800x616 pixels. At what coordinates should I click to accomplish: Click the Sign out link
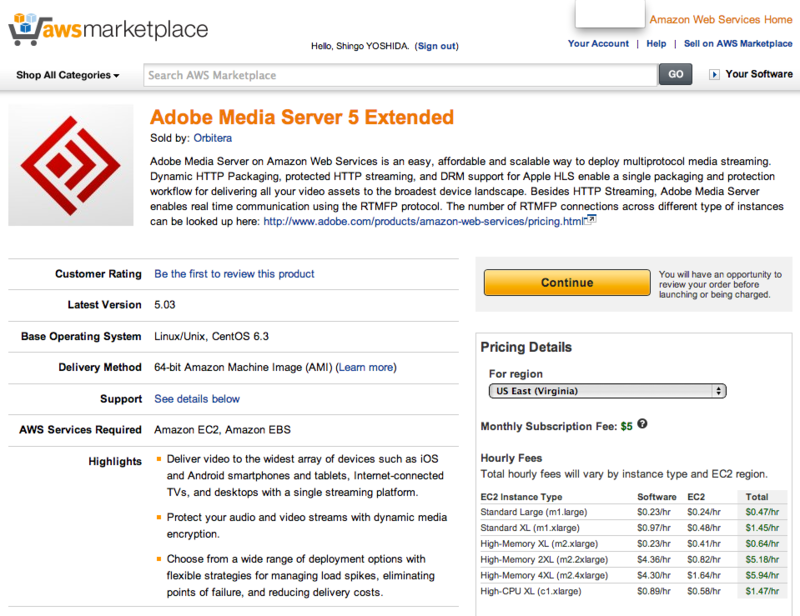click(x=437, y=46)
